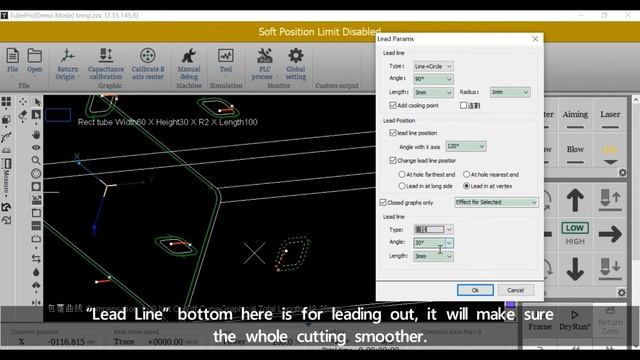Image resolution: width=640 pixels, height=360 pixels.
Task: Toggle LOW/HIGH jog speed
Action: [x=575, y=234]
